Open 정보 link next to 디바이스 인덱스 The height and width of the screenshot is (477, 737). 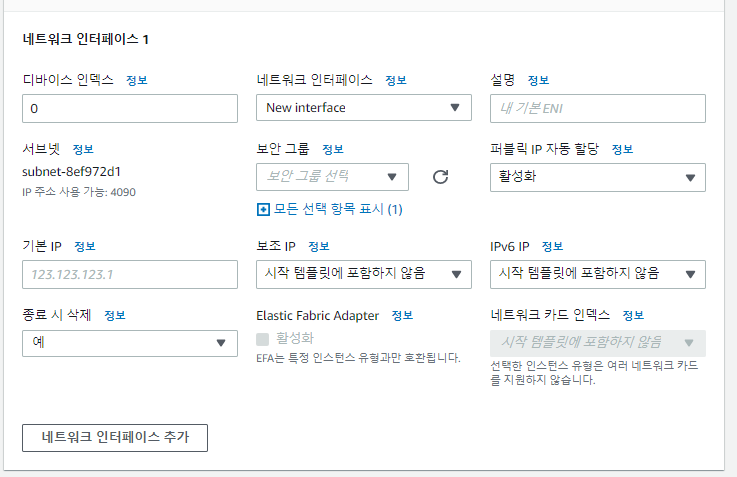[137, 80]
